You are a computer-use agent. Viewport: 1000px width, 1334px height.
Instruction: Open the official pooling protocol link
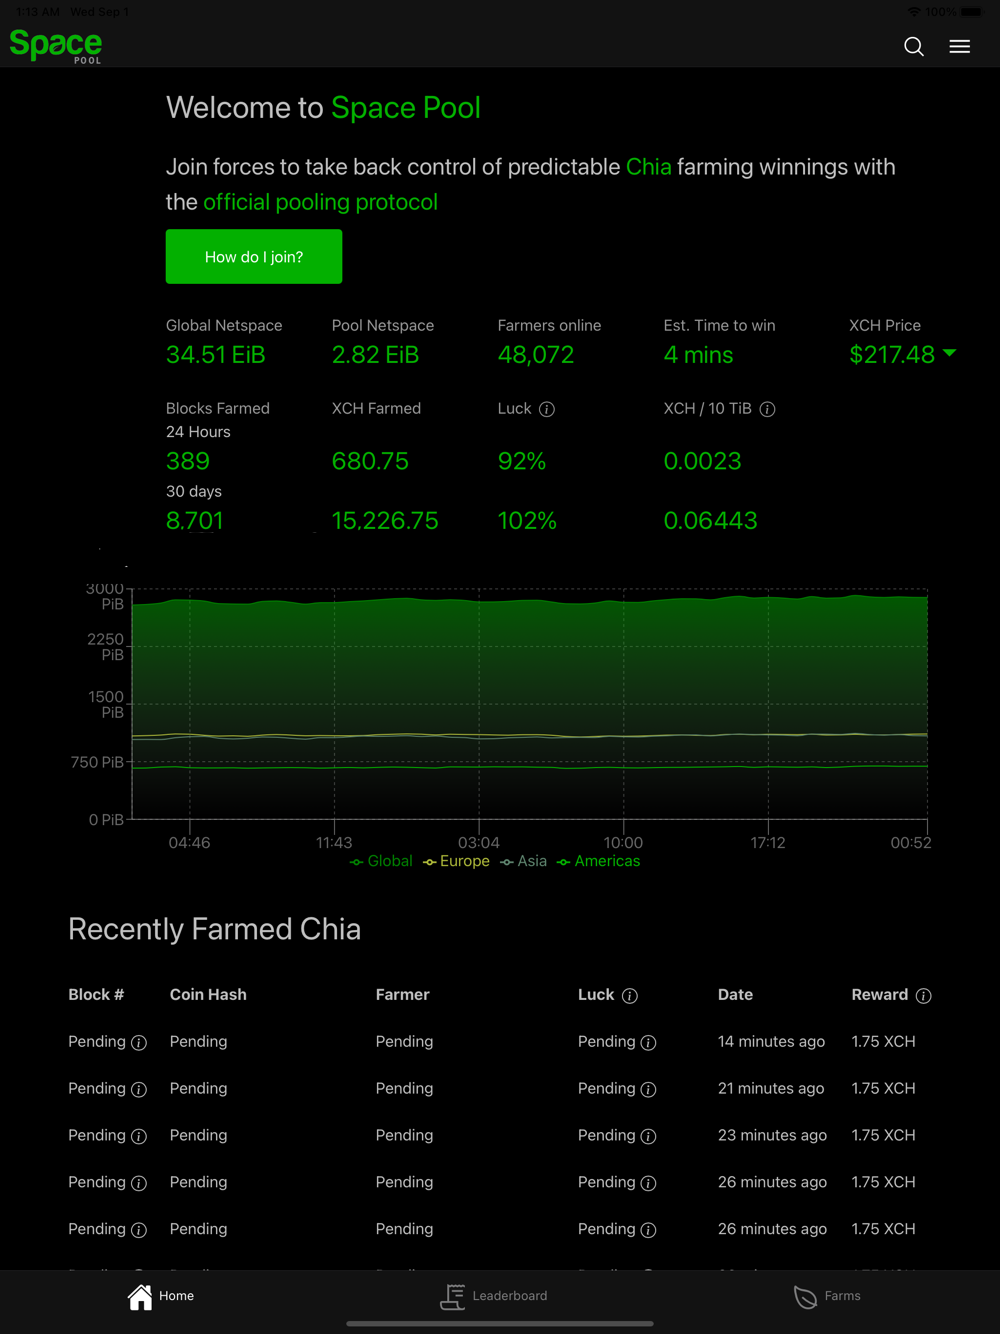(321, 202)
